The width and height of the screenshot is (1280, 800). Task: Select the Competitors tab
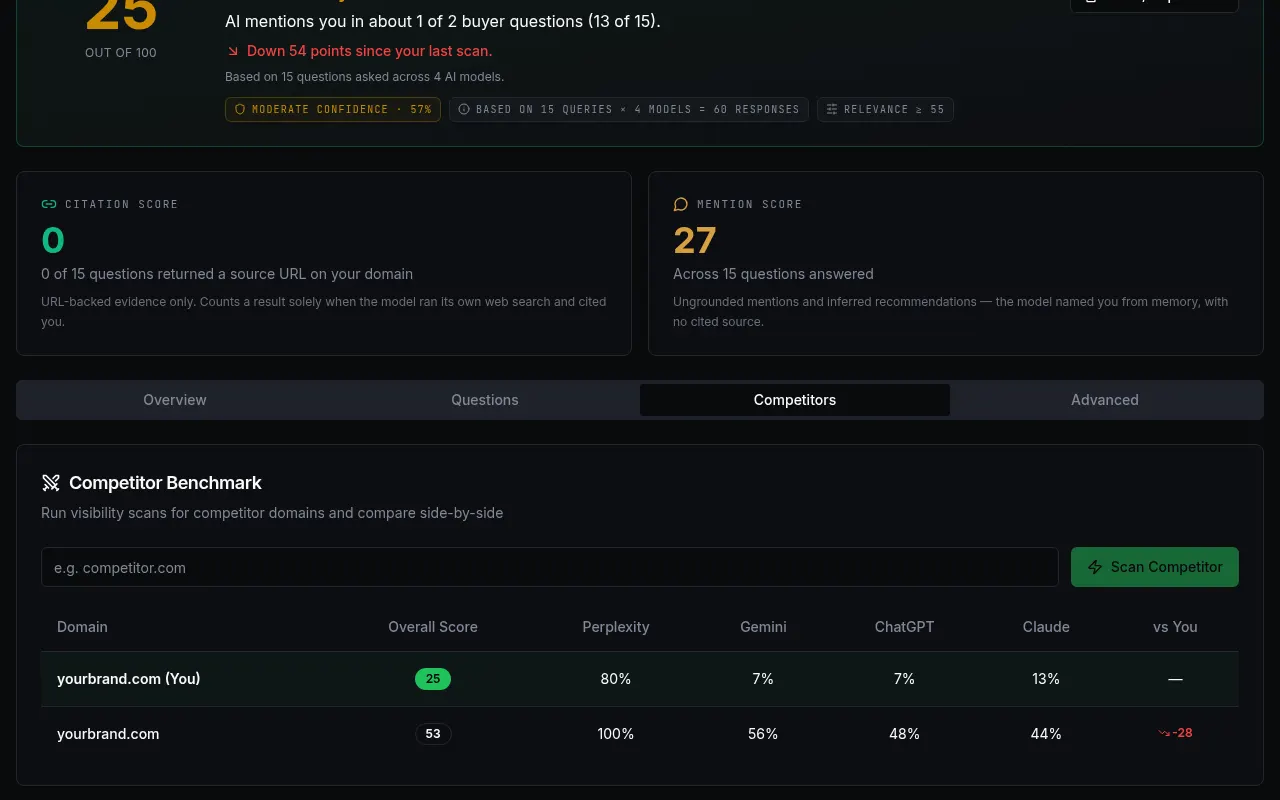tap(795, 400)
